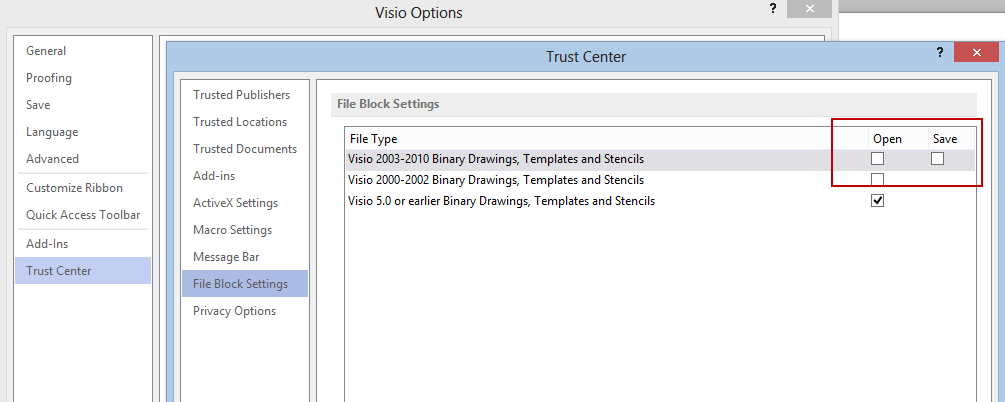Select the Visio 2000-2002 file type row

(660, 180)
